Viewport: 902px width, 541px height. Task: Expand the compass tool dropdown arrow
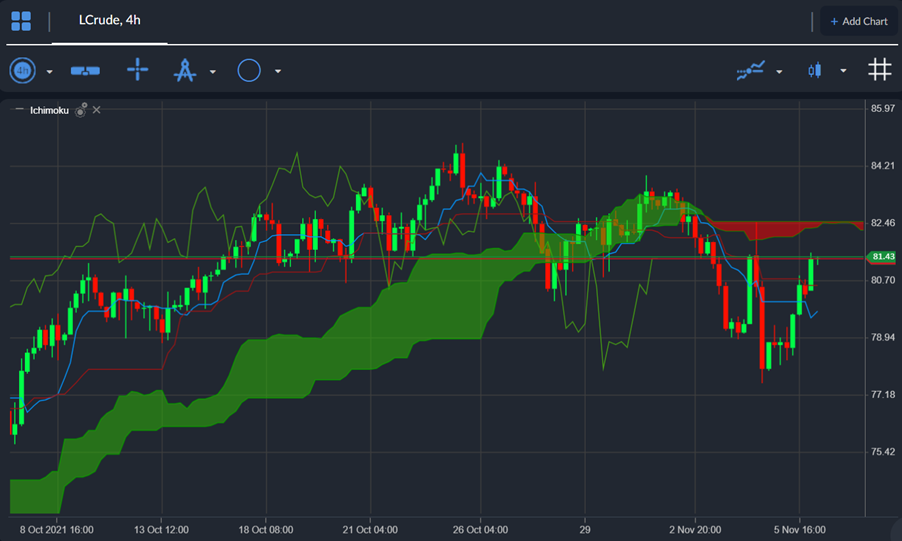click(x=213, y=71)
